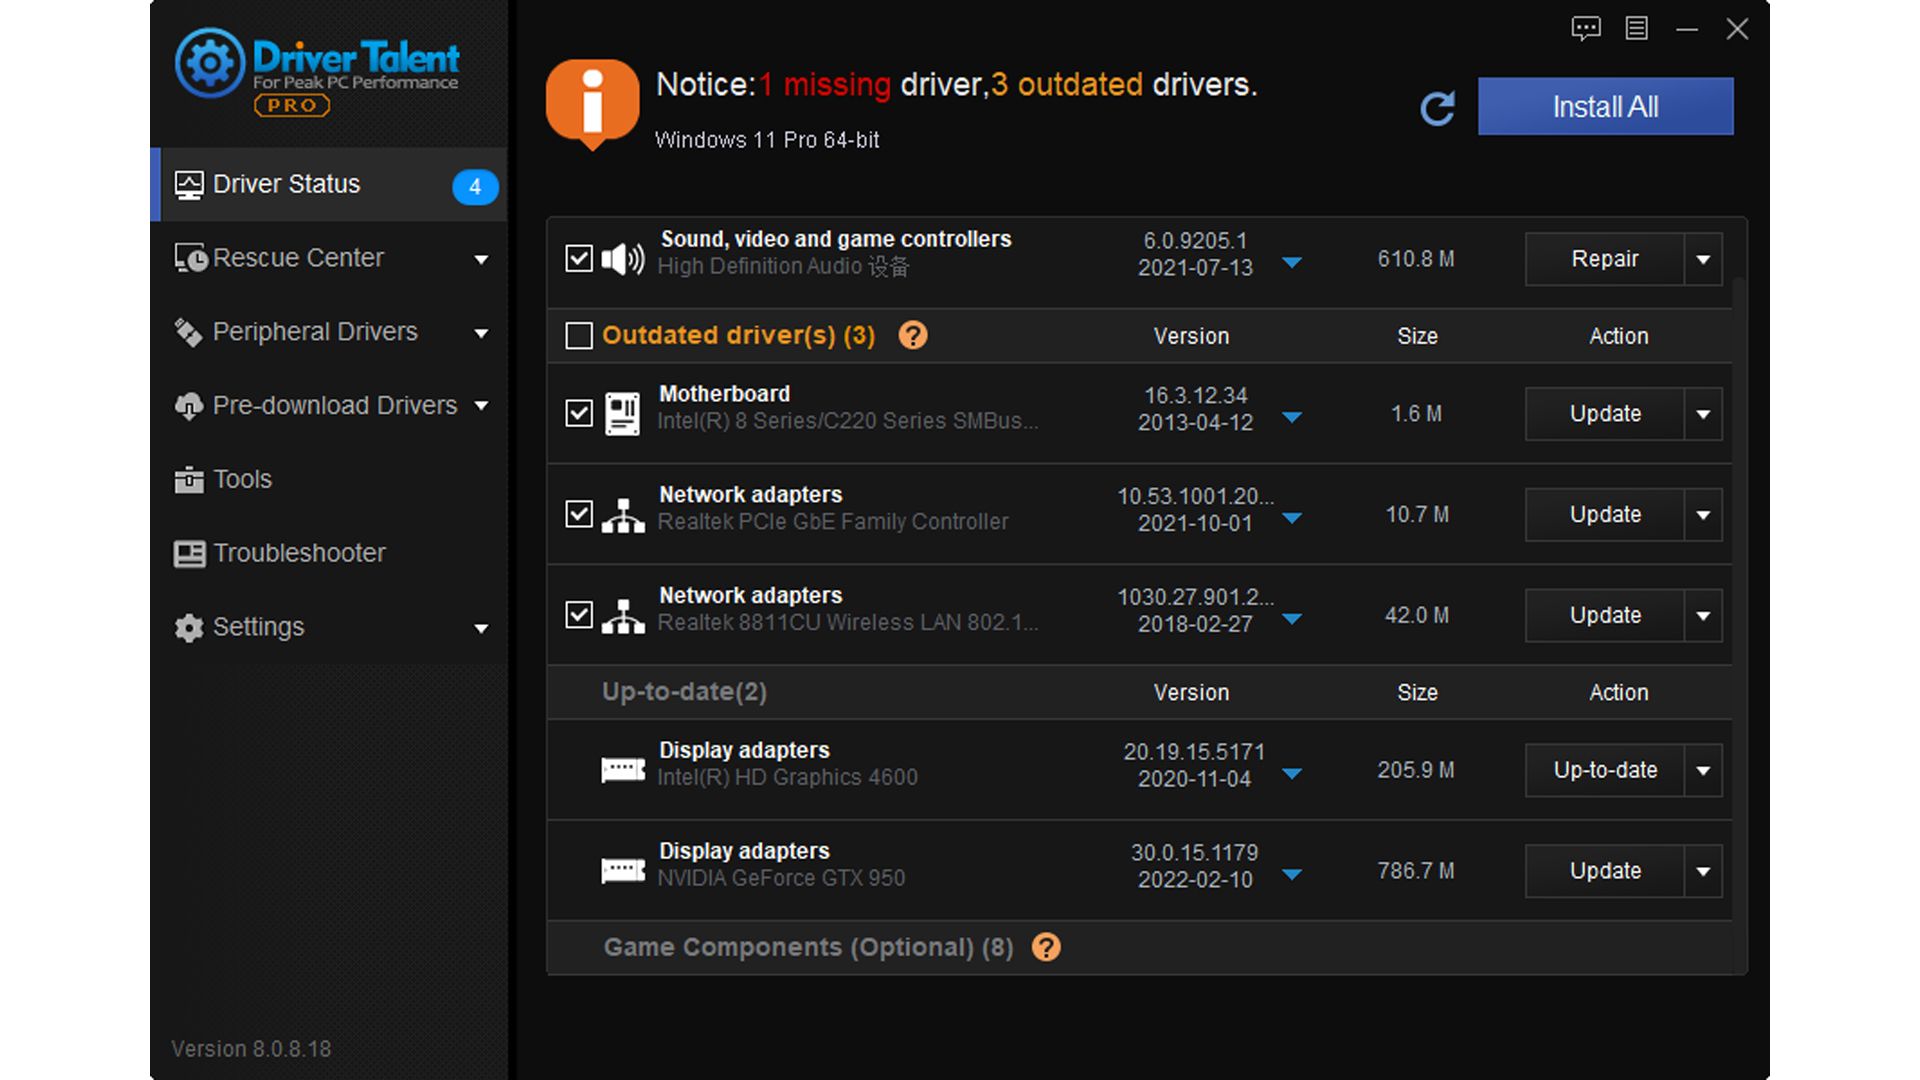
Task: Switch to the Settings menu item
Action: (x=258, y=627)
